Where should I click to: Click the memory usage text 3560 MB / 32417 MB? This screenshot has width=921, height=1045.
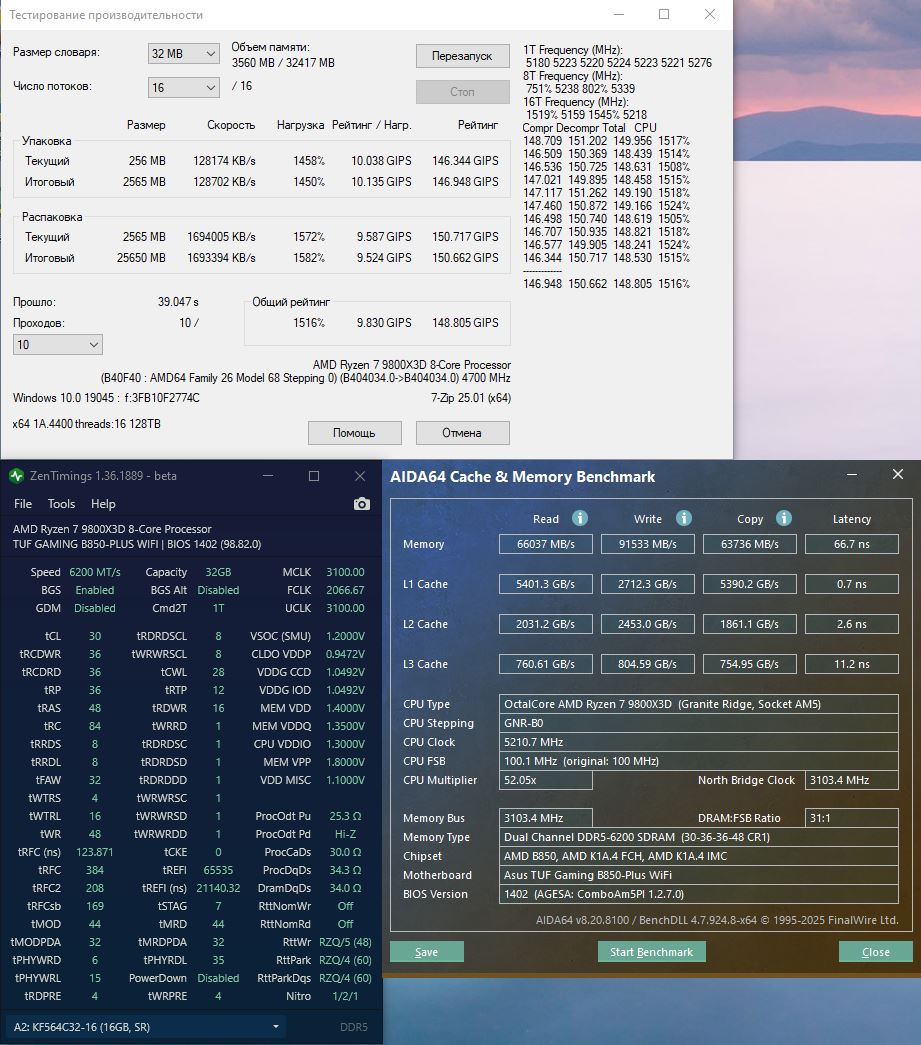pyautogui.click(x=283, y=63)
